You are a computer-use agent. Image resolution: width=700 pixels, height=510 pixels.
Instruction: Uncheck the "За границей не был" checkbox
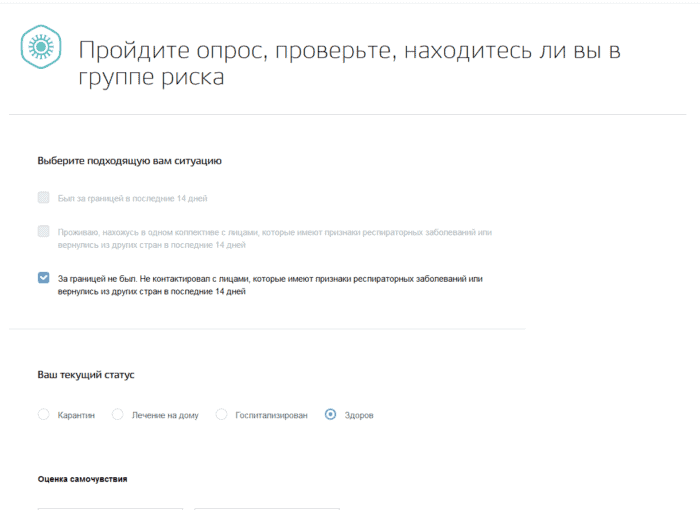click(x=43, y=278)
